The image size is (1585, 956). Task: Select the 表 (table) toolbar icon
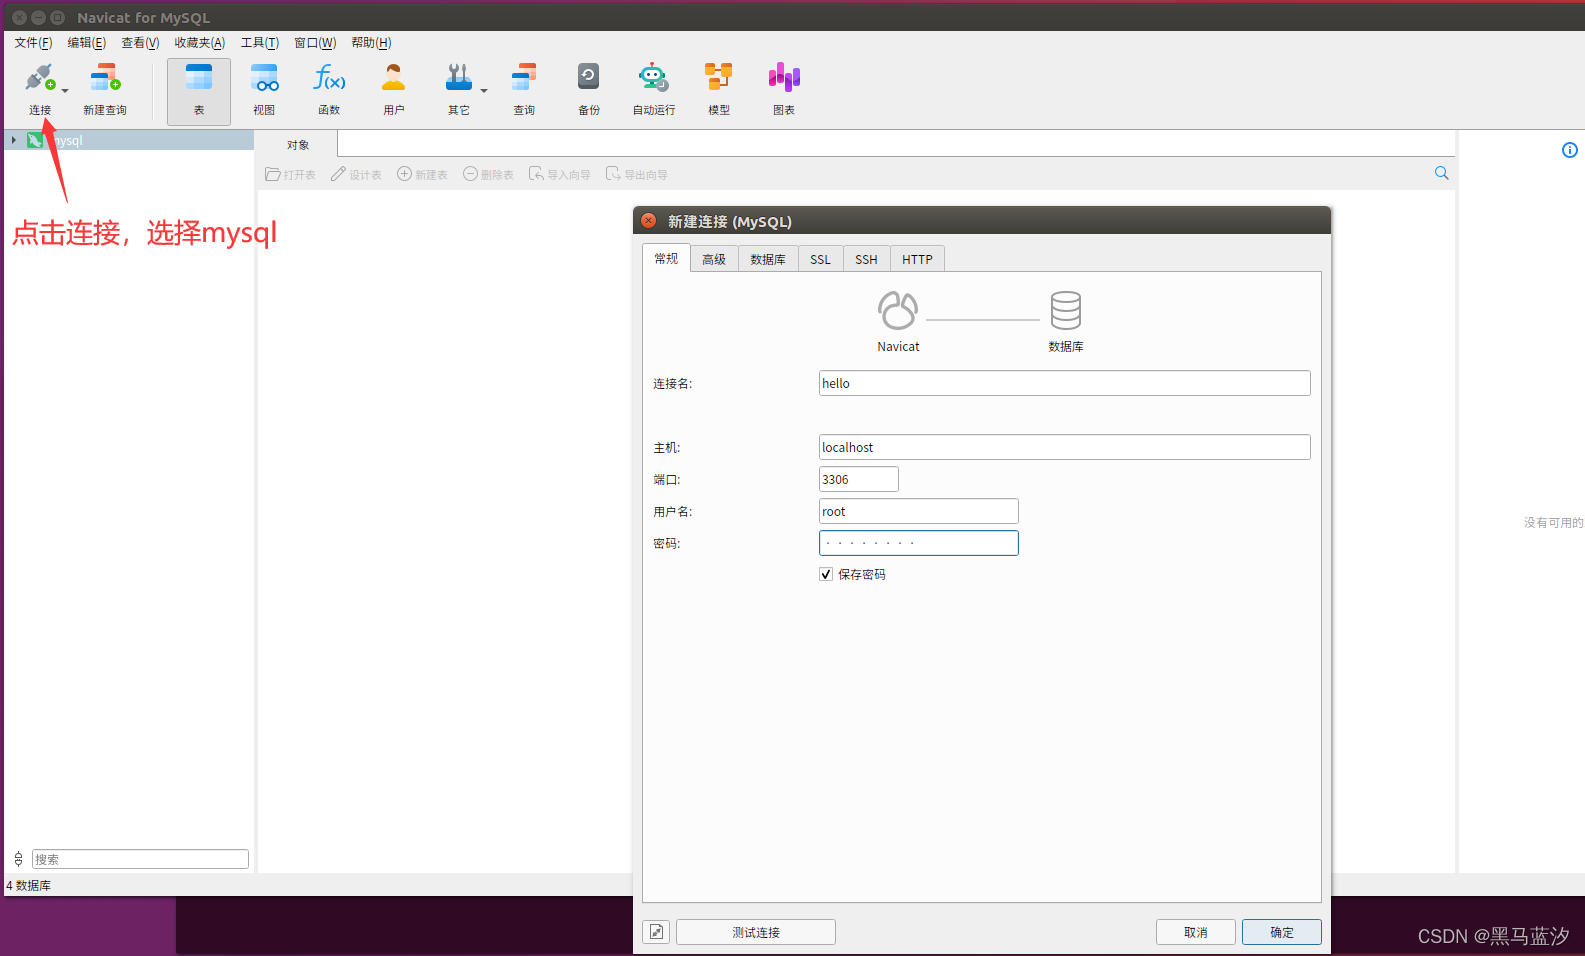(x=199, y=78)
